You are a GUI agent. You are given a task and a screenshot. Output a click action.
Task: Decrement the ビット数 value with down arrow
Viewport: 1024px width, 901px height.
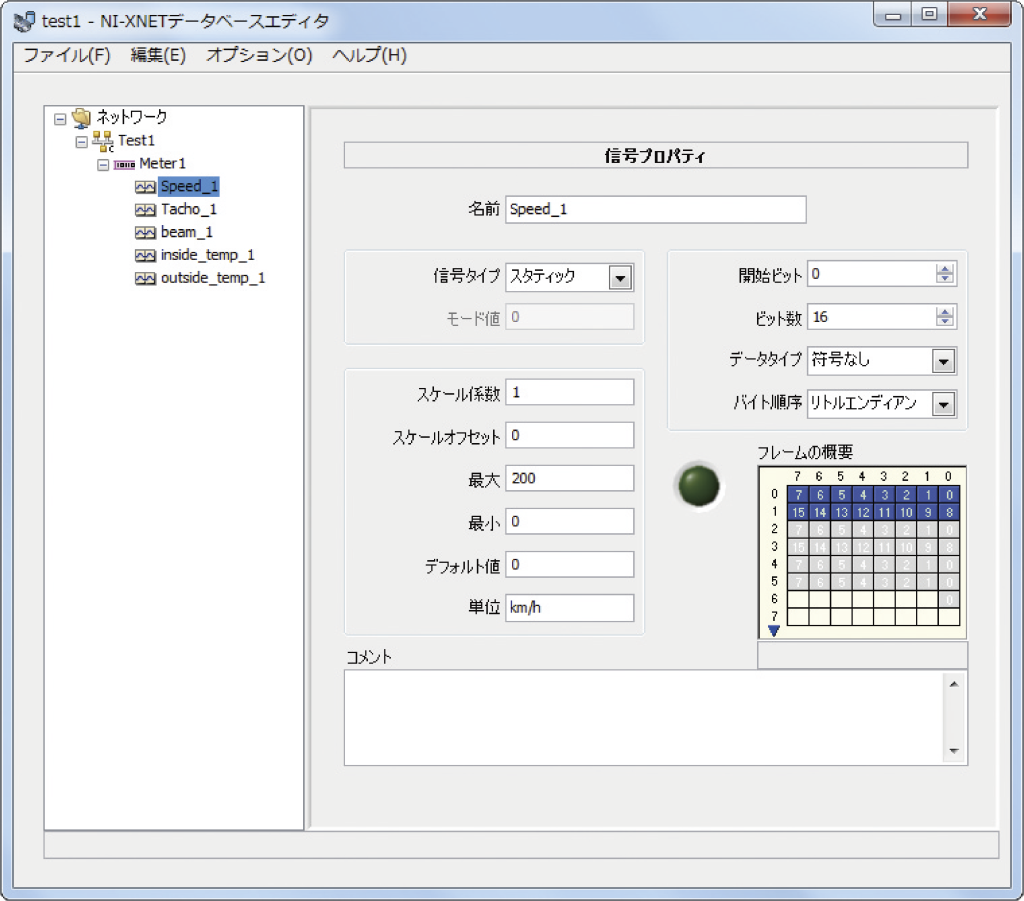pos(944,322)
